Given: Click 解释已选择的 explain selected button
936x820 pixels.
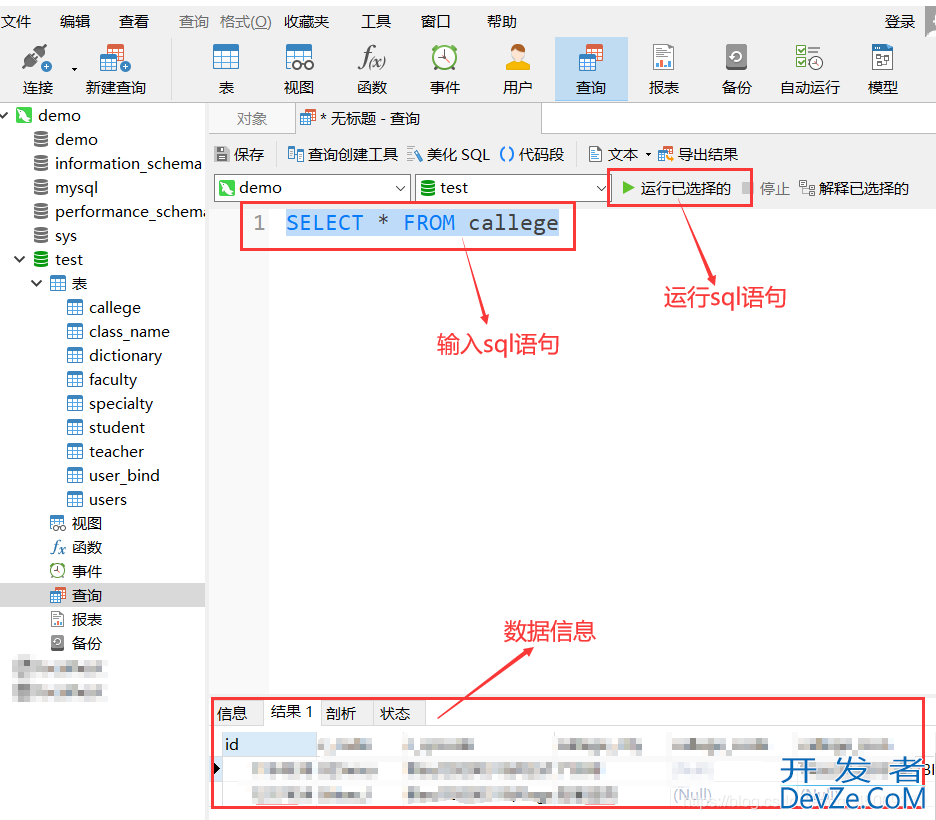Looking at the screenshot, I should (854, 189).
